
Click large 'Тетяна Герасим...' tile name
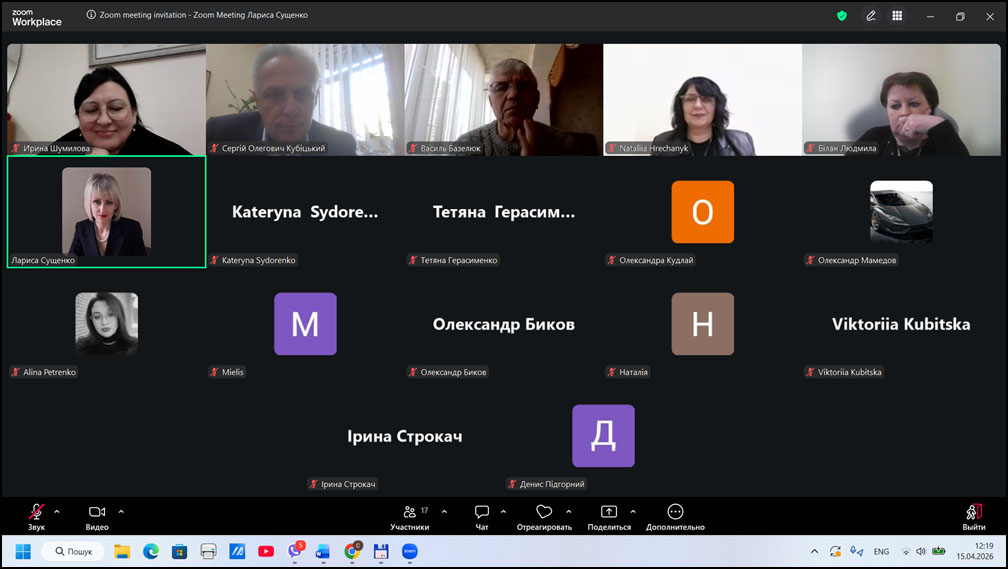coord(503,212)
